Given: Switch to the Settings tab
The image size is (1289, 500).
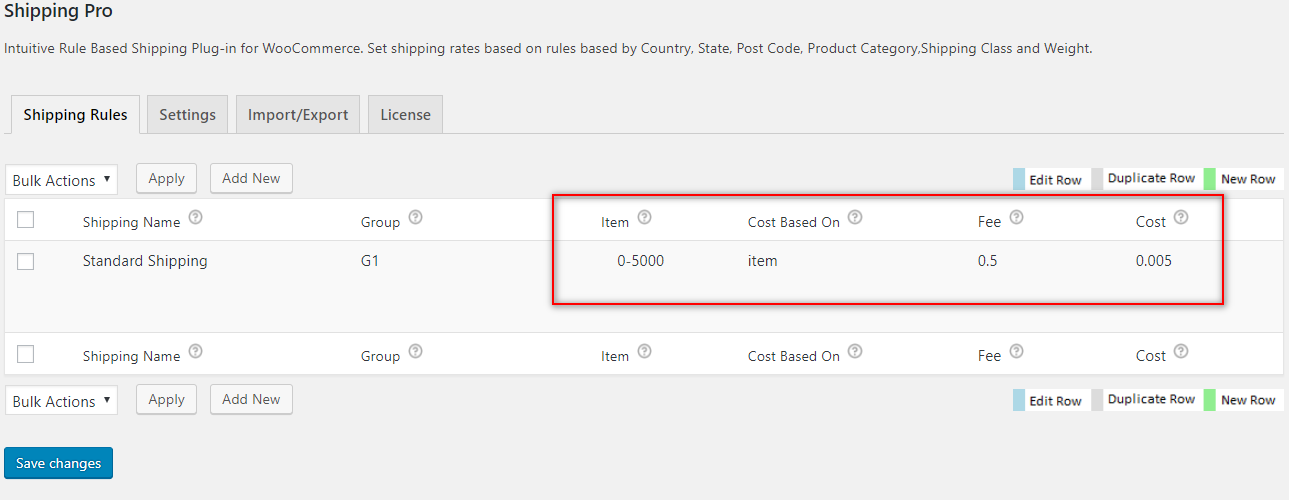Looking at the screenshot, I should 187,114.
